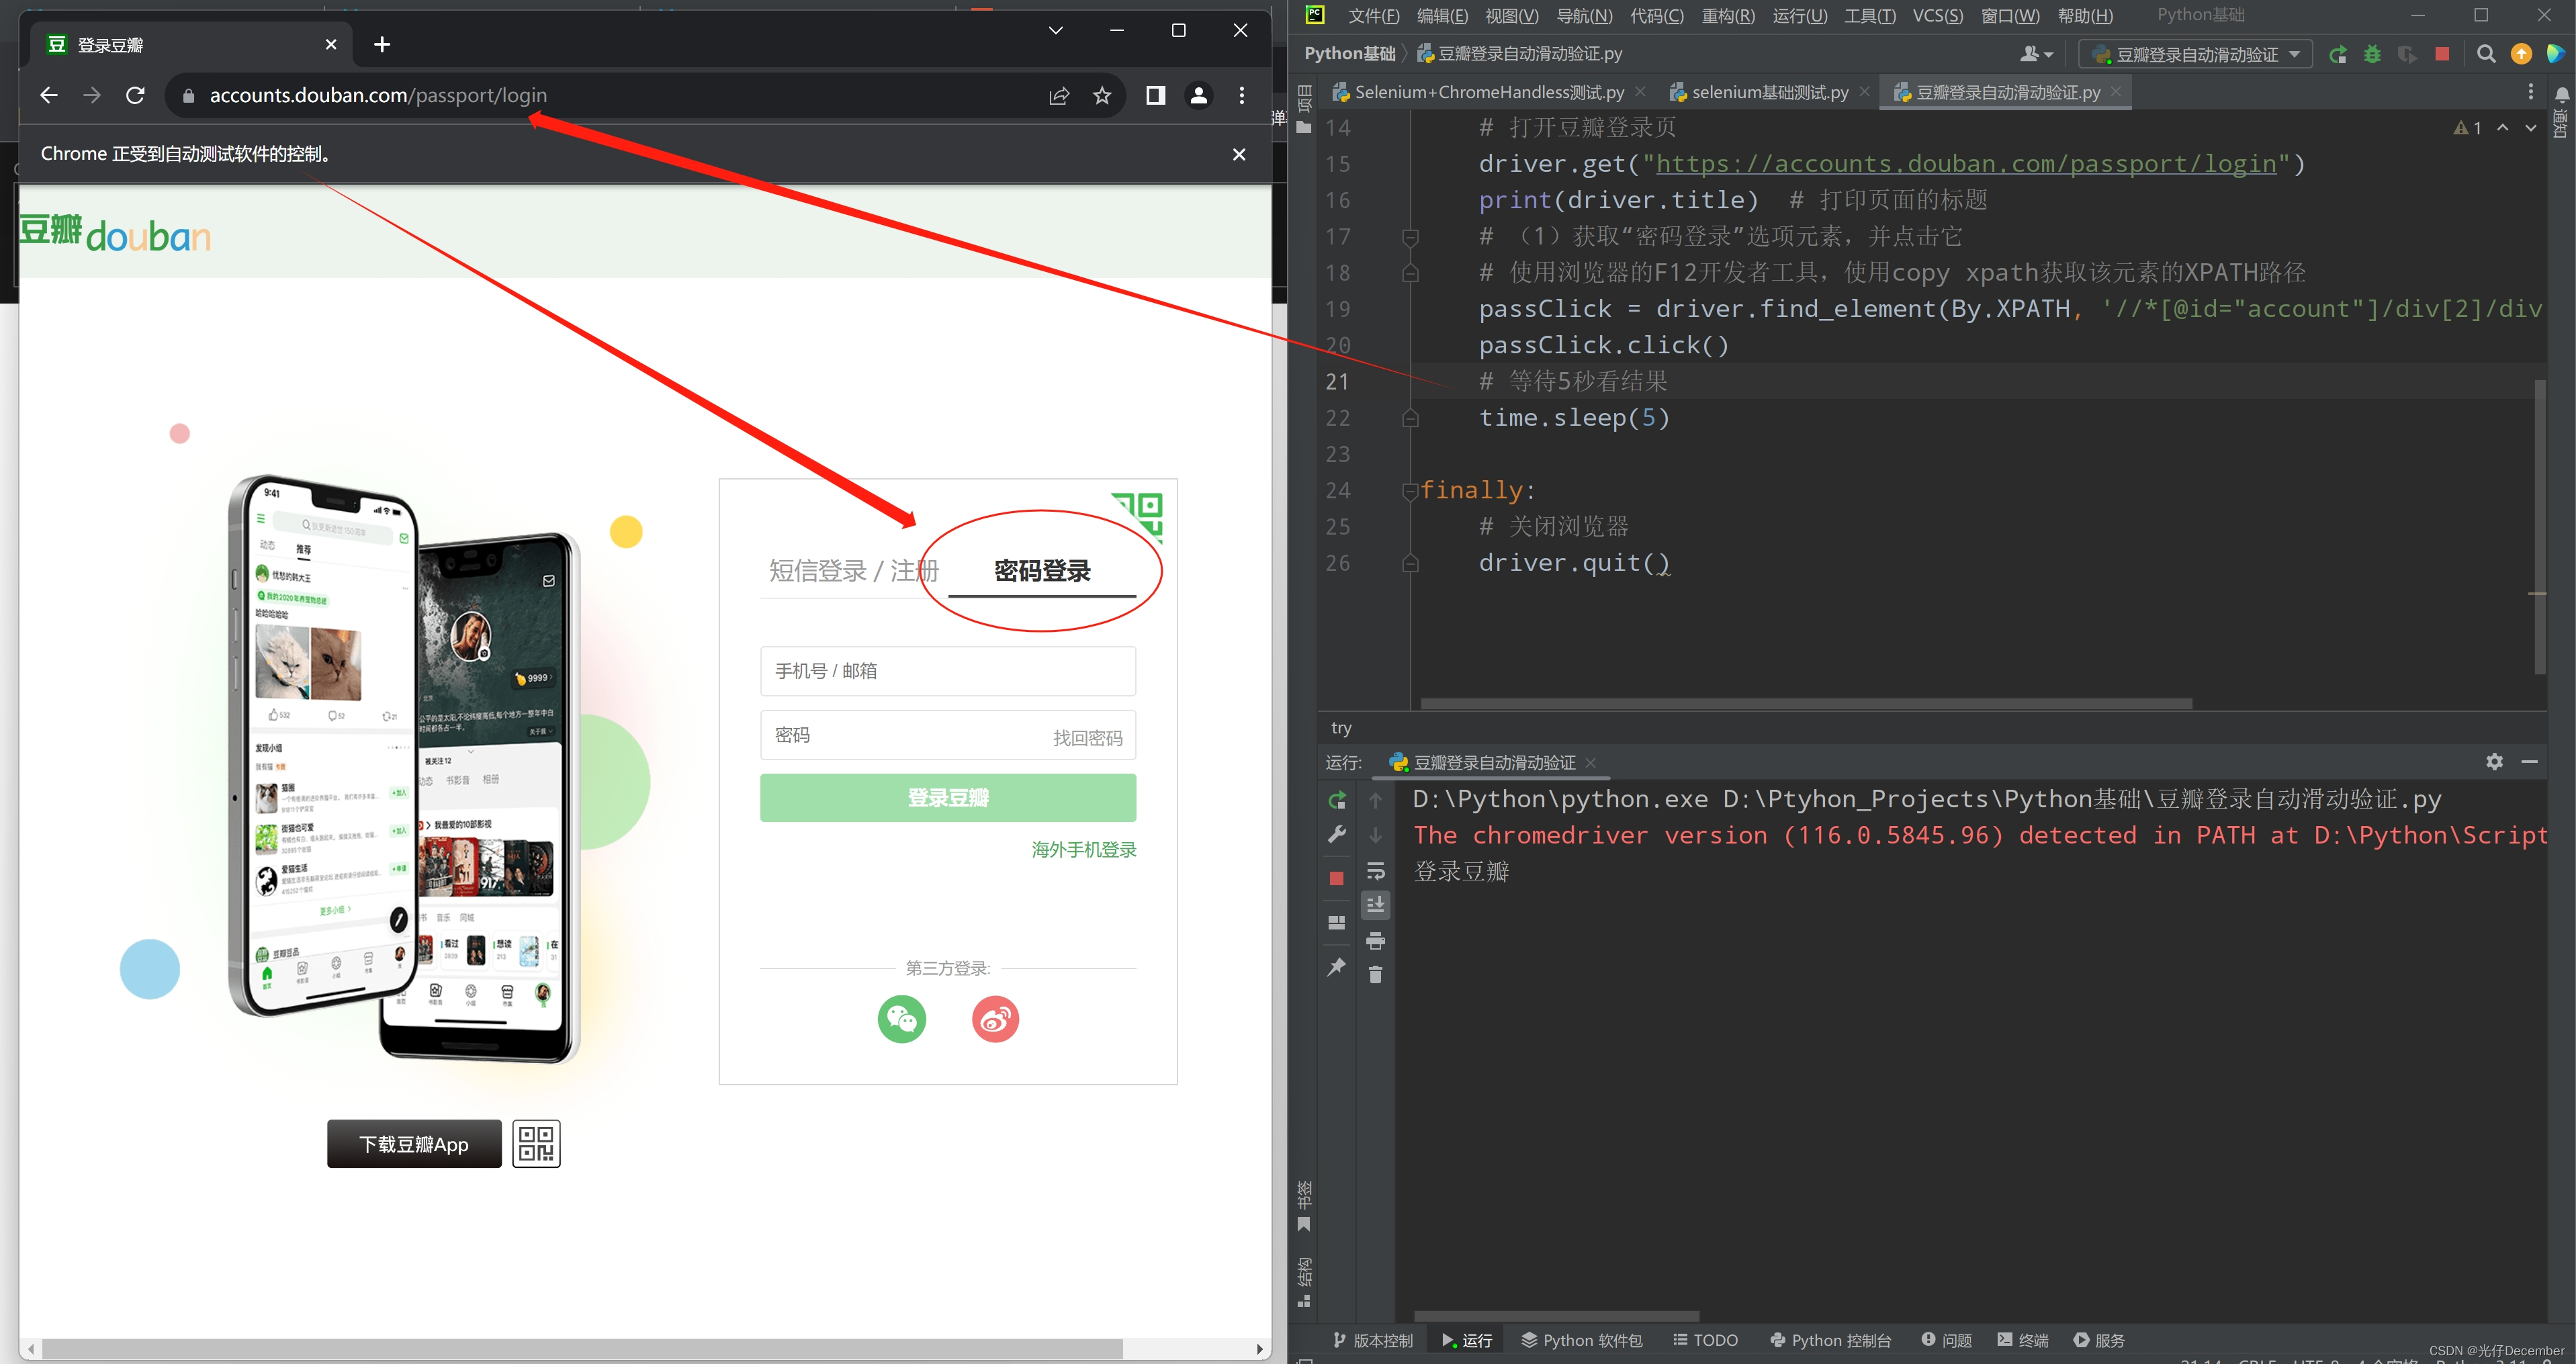Reload the Douban login page
This screenshot has height=1364, width=2576.
pyautogui.click(x=135, y=95)
